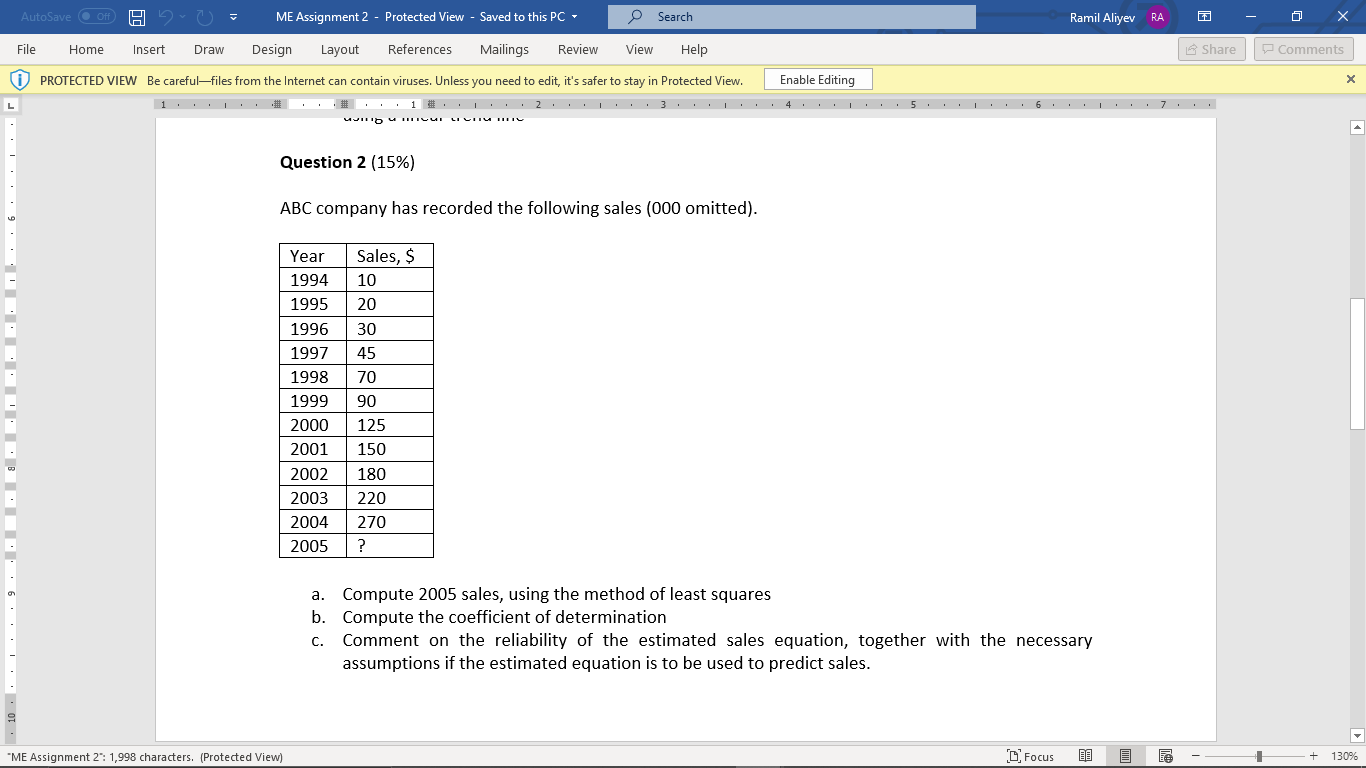Click the table cell '45'

click(x=390, y=353)
